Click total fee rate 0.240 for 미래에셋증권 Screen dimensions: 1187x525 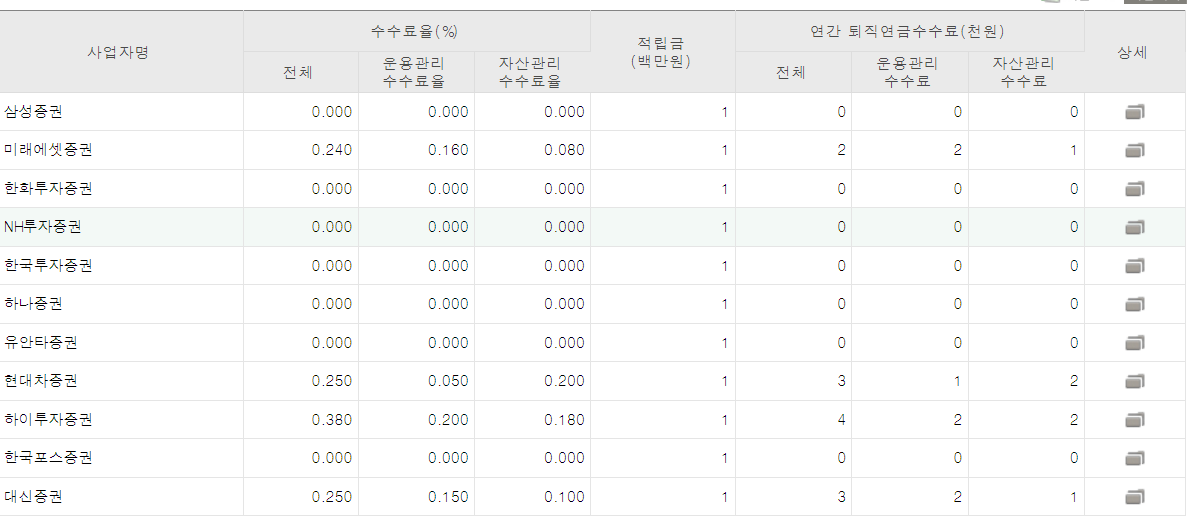click(x=332, y=151)
